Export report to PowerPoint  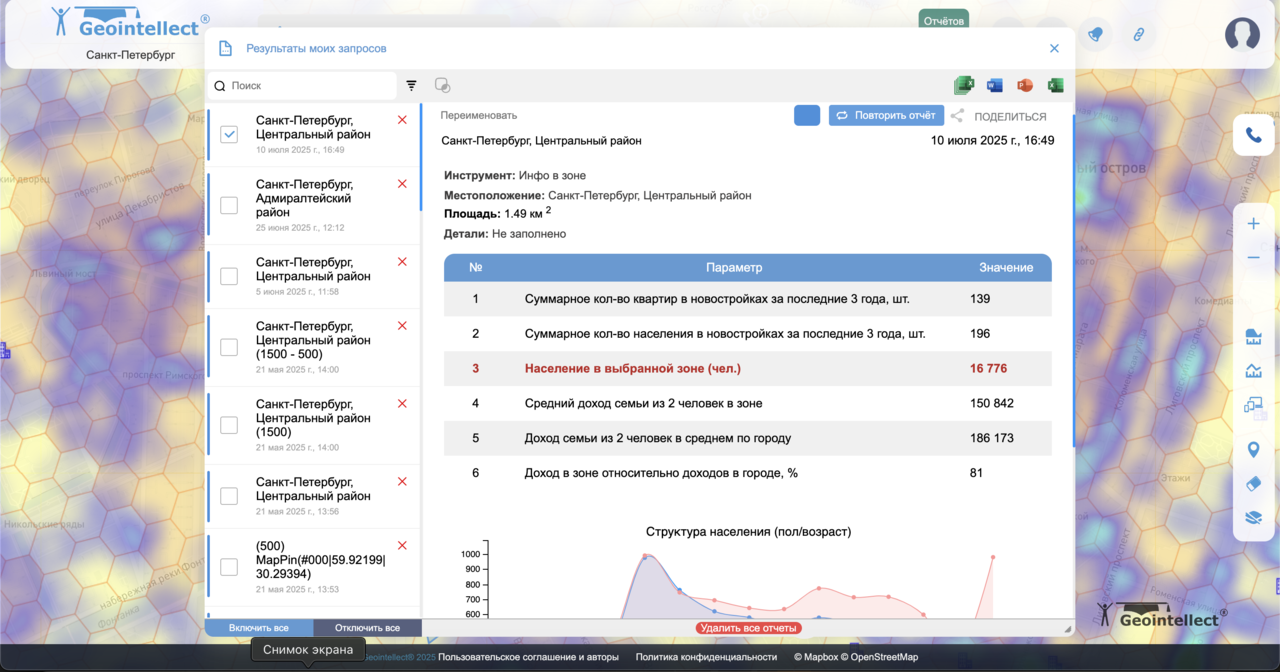(x=1024, y=86)
